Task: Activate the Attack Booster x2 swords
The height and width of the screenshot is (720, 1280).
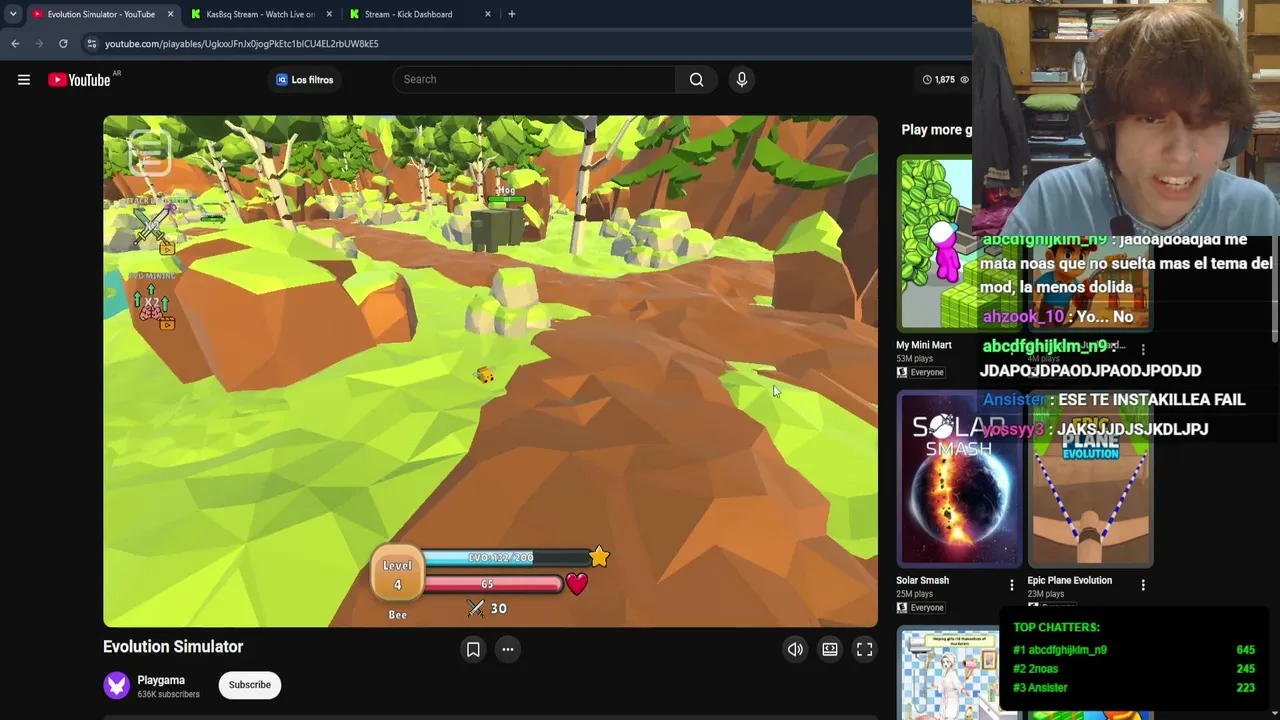Action: click(x=153, y=226)
